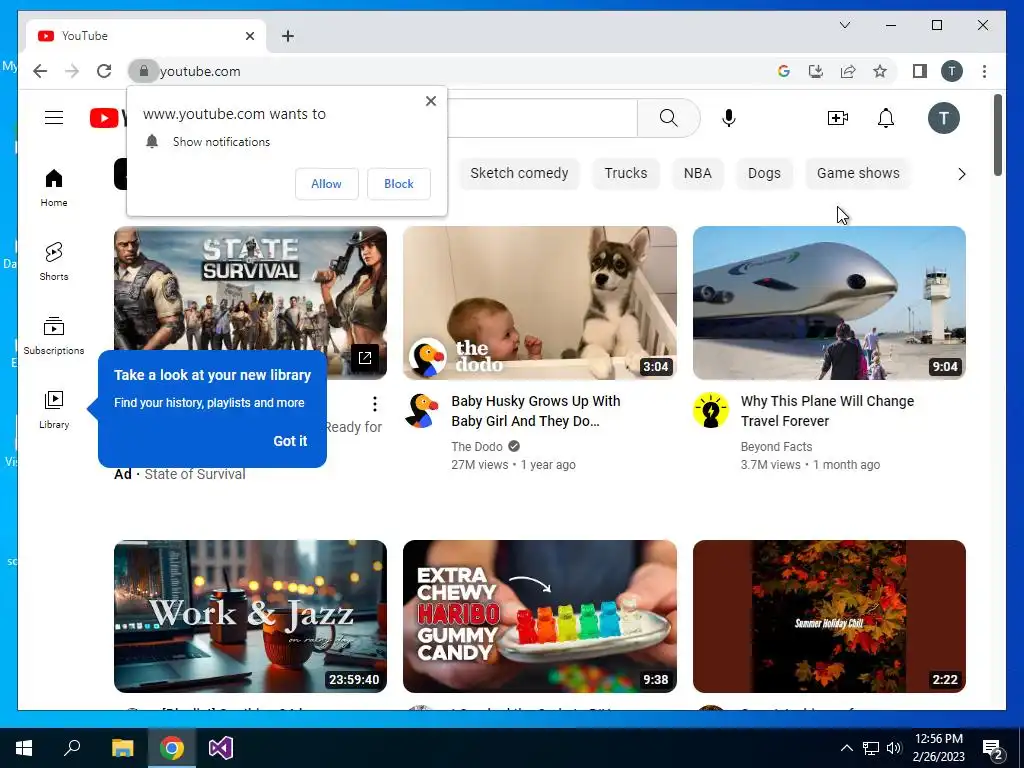Open Library in sidebar
This screenshot has height=768, width=1024.
point(54,409)
